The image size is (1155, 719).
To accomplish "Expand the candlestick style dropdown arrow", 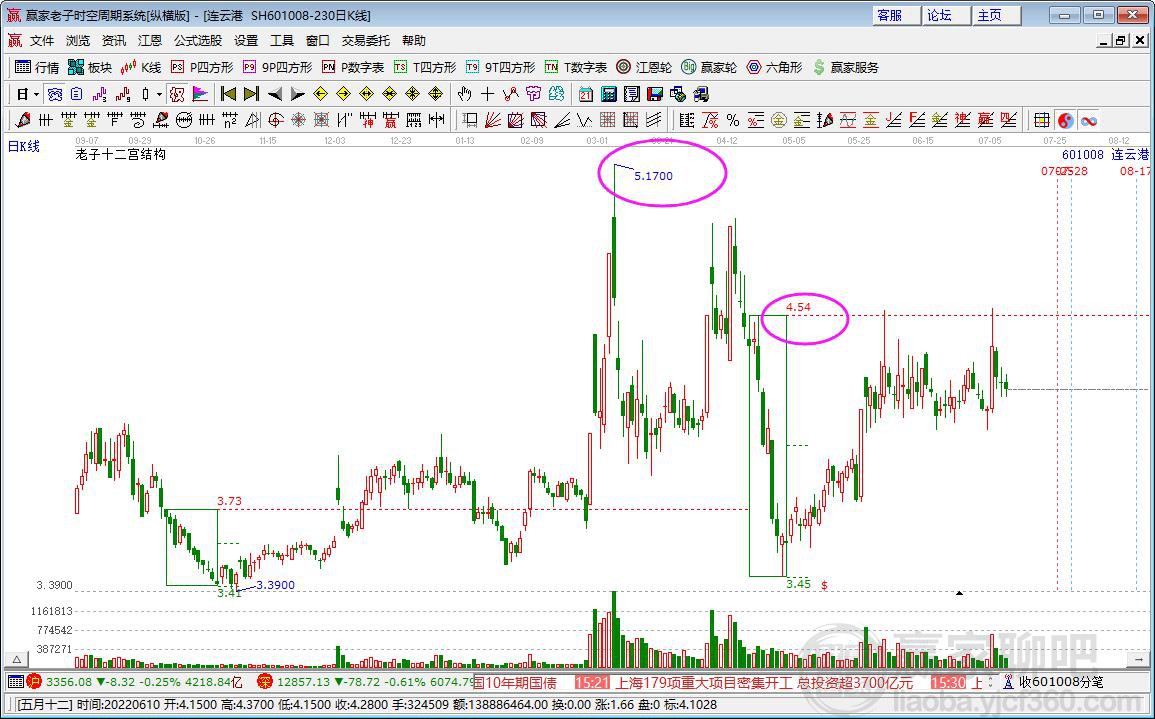I will coord(159,94).
